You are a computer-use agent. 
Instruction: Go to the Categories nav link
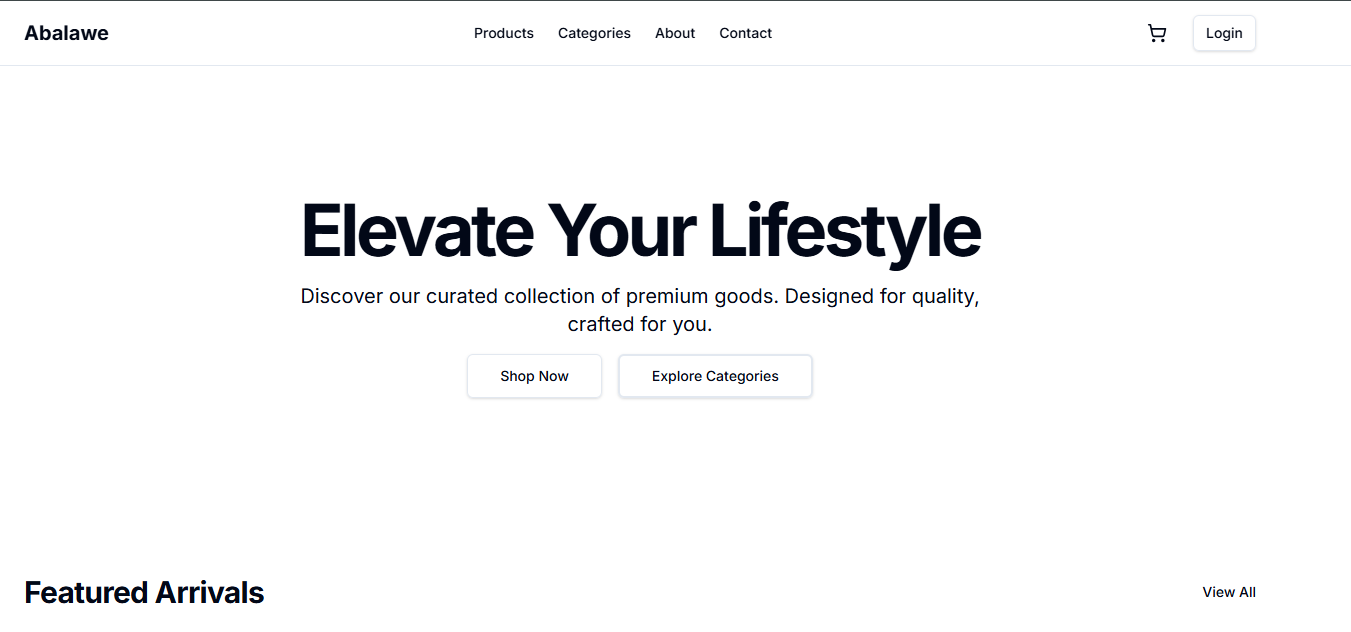(x=594, y=33)
